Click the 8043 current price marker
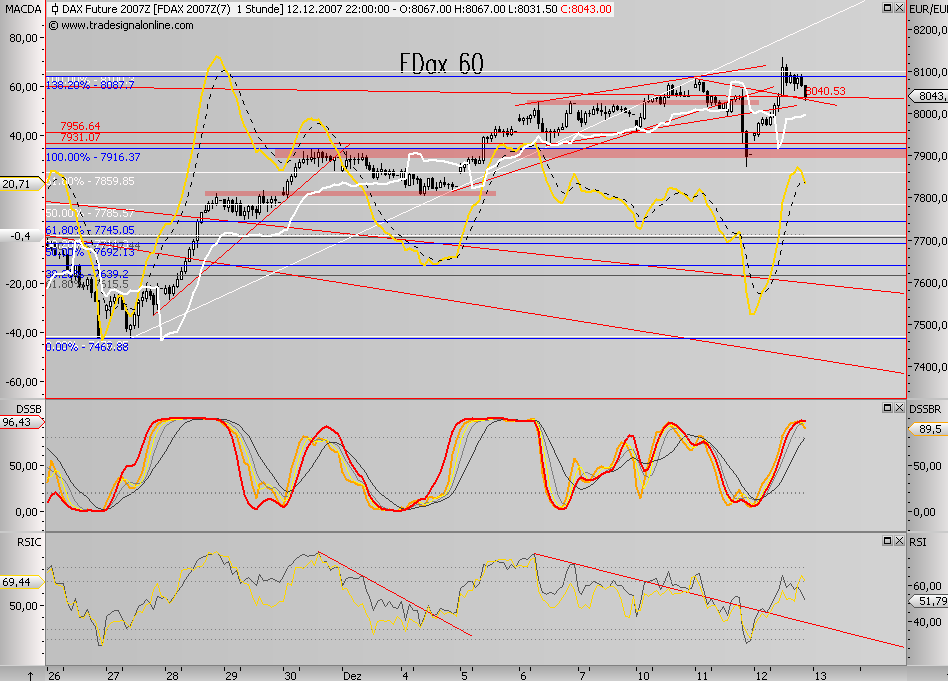Image resolution: width=948 pixels, height=681 pixels. (929, 96)
